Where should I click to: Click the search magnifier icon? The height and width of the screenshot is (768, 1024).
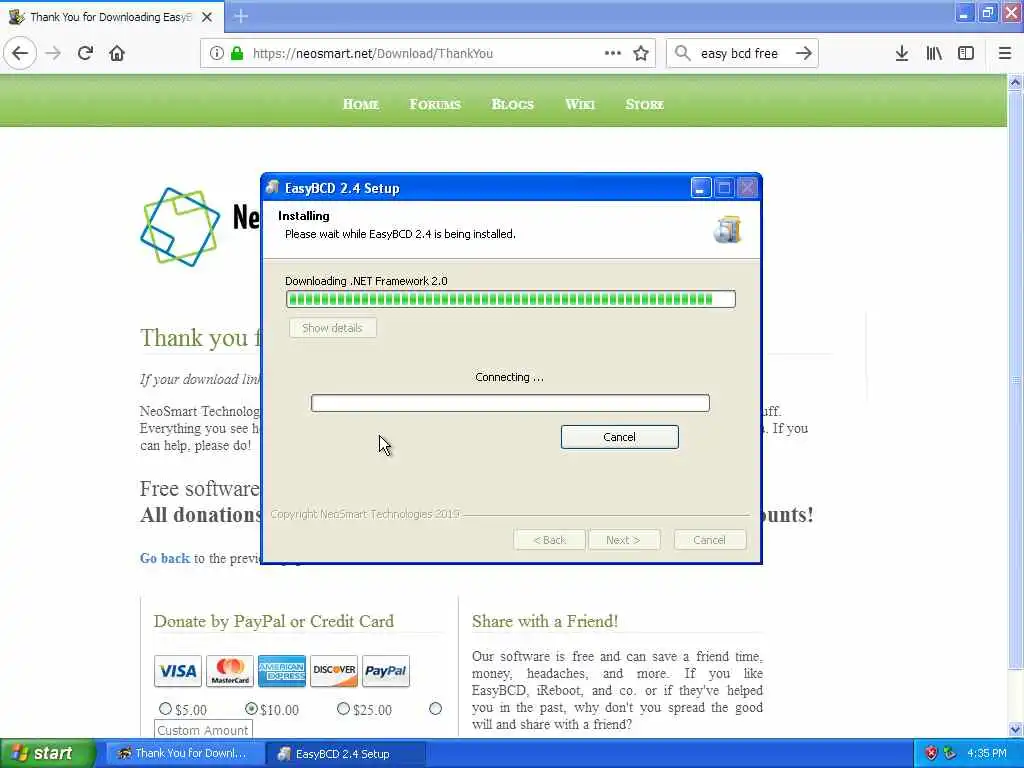[682, 53]
